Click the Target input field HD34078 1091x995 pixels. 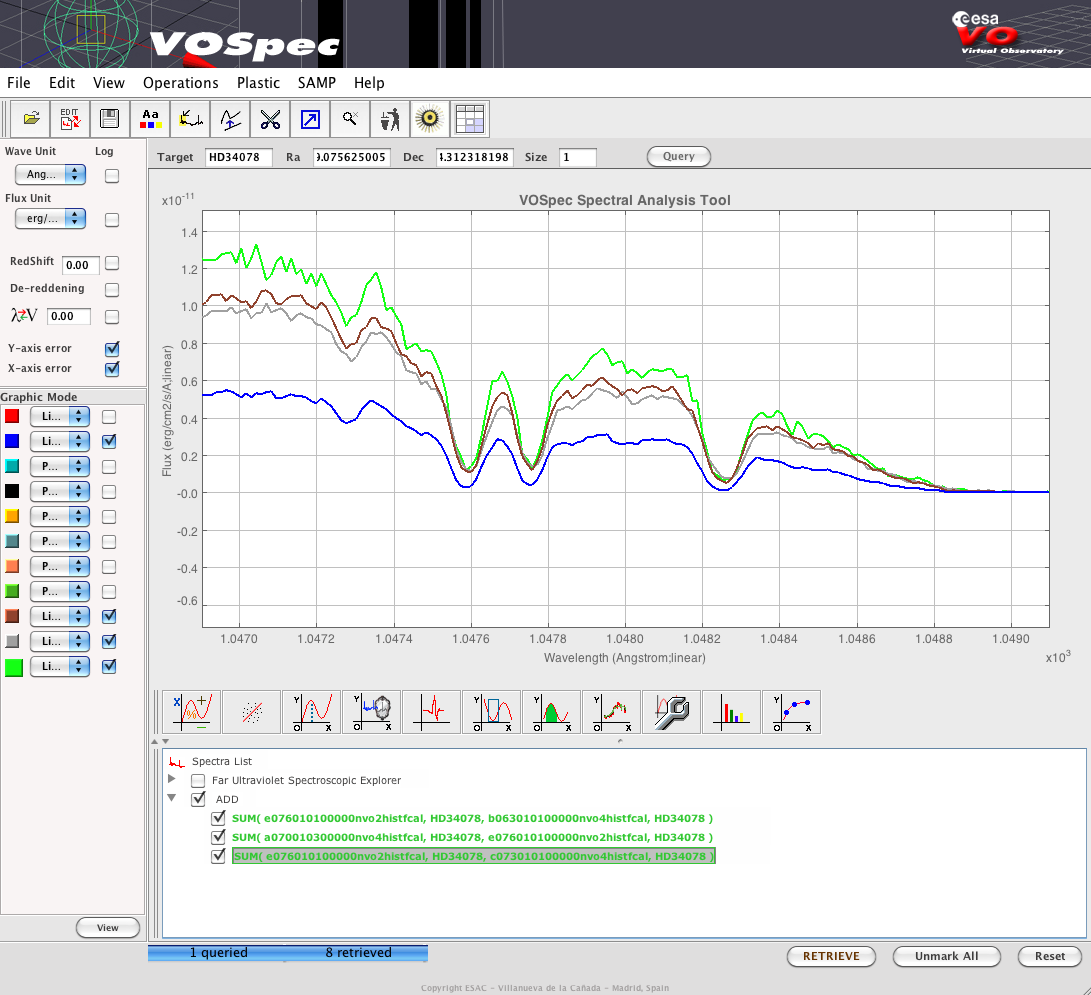coord(239,157)
